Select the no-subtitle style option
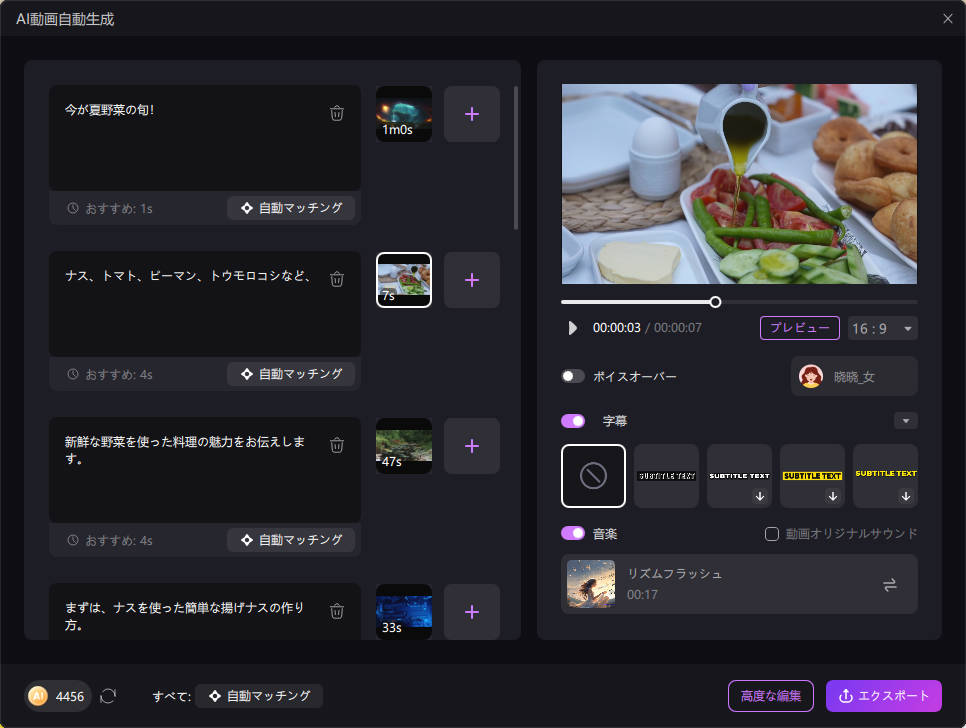Screen dimensions: 966x728 coord(593,476)
